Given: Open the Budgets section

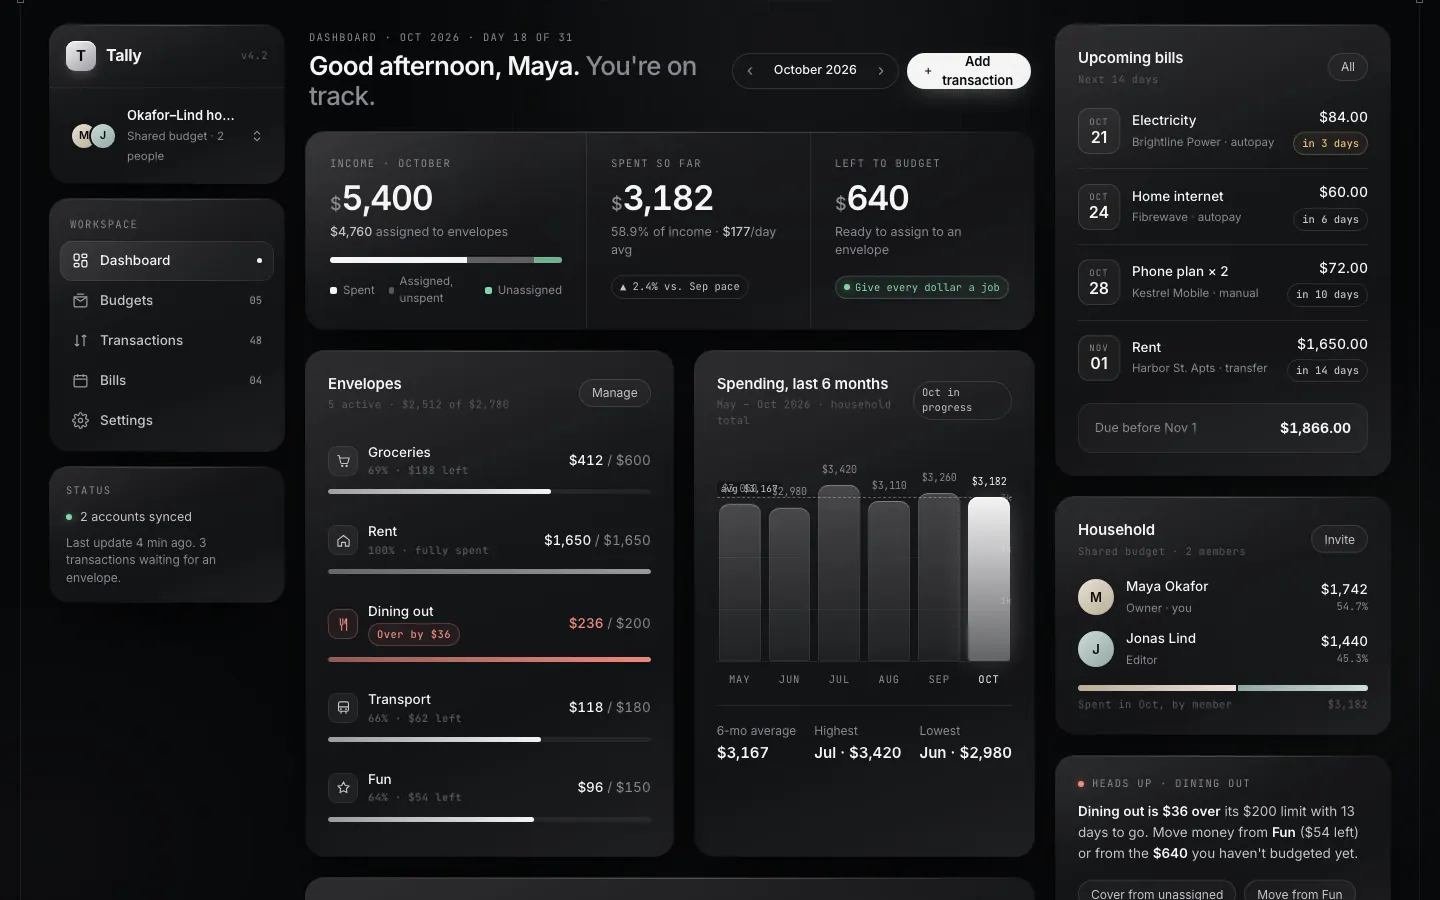Looking at the screenshot, I should [167, 301].
